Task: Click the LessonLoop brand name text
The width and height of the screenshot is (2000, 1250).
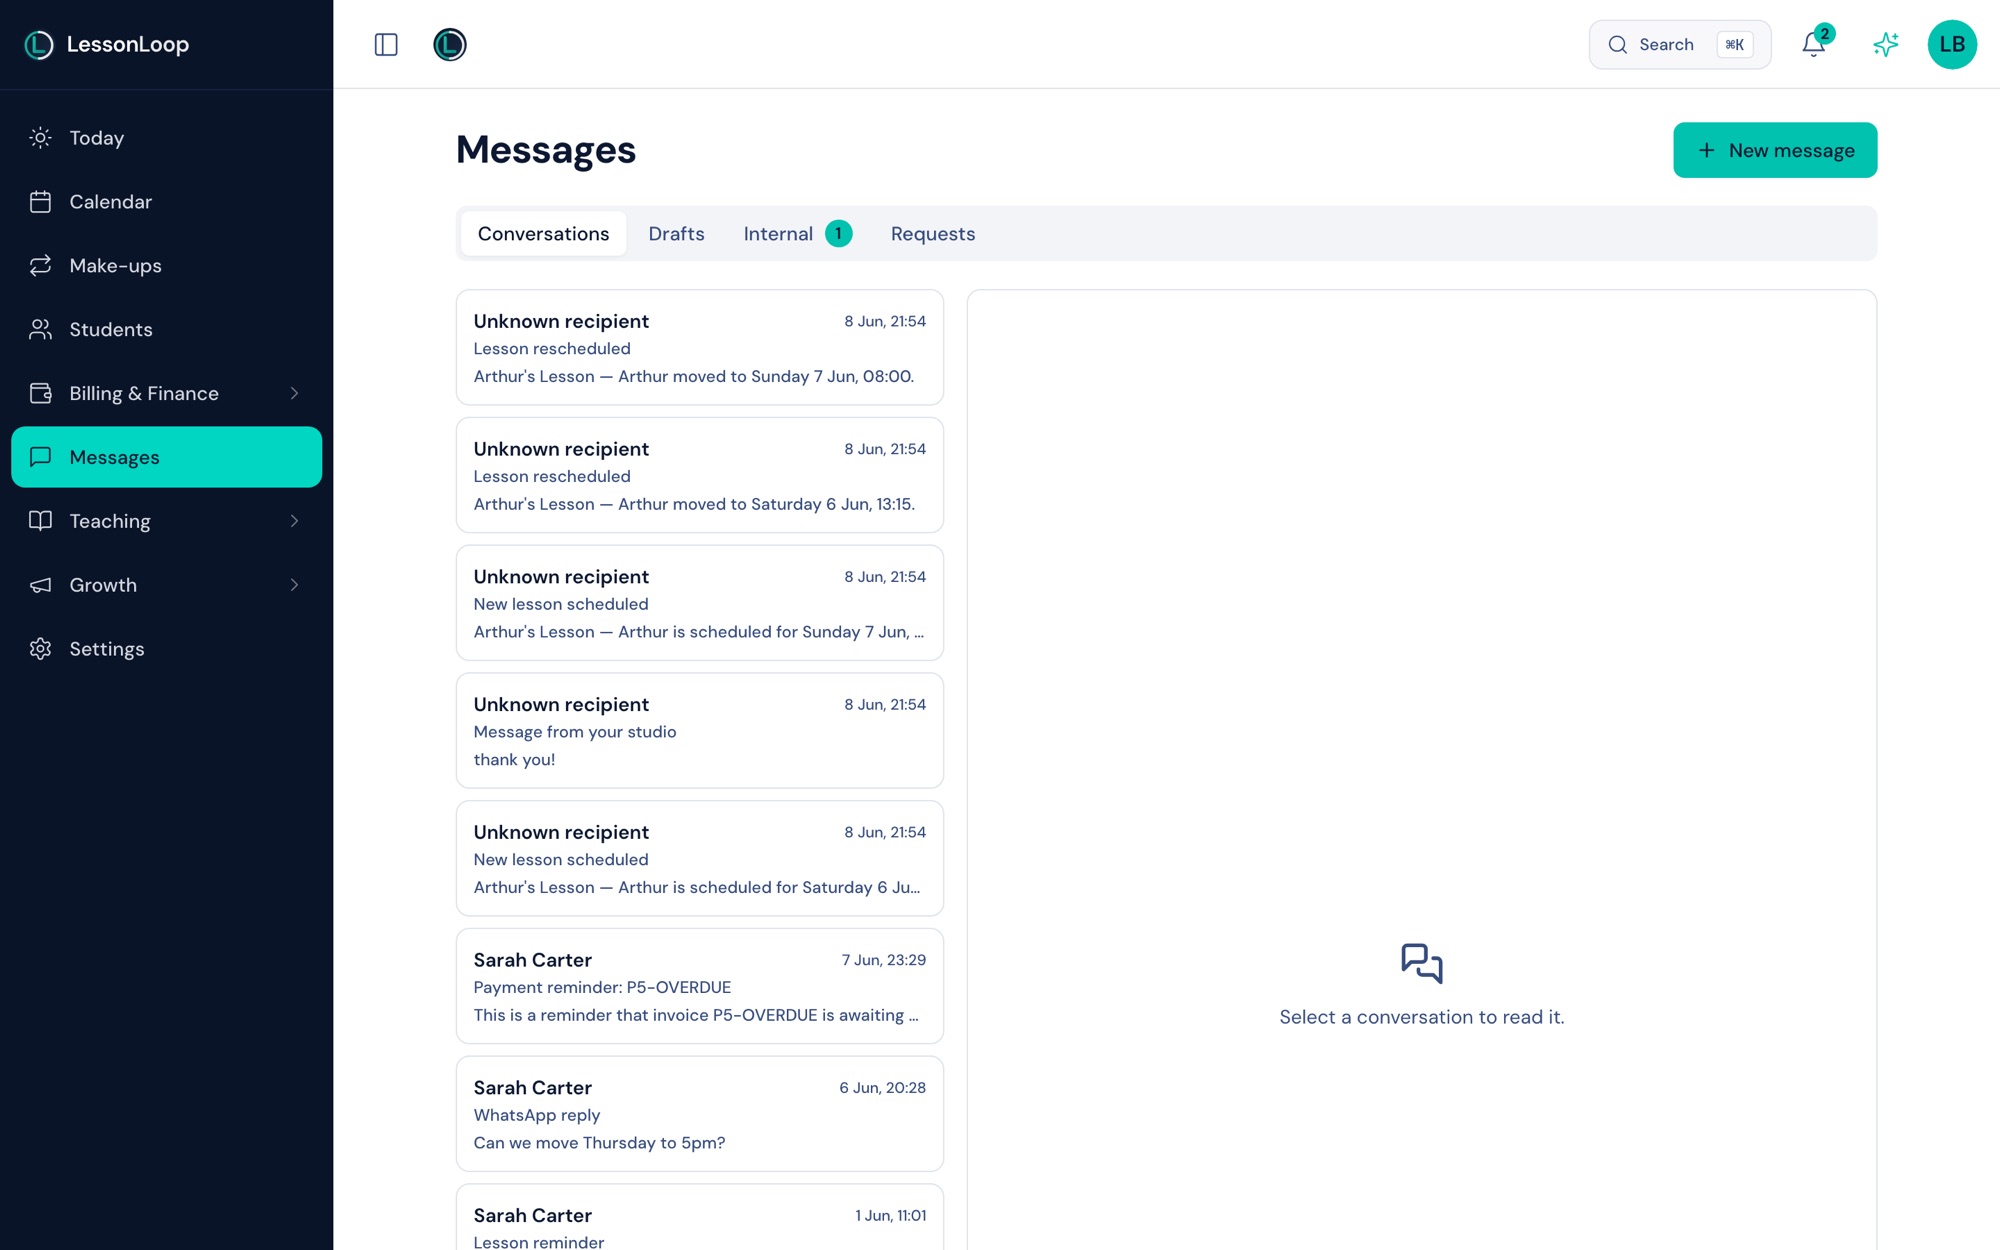Action: (x=128, y=44)
